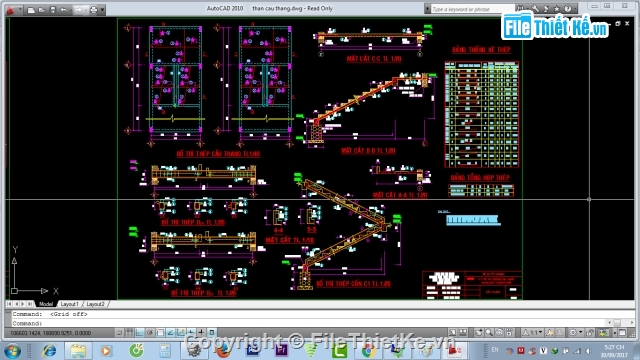Screen dimensions: 640x360
Task: Expand the Quick Access Toolbar customize arrow
Action: [102, 10]
